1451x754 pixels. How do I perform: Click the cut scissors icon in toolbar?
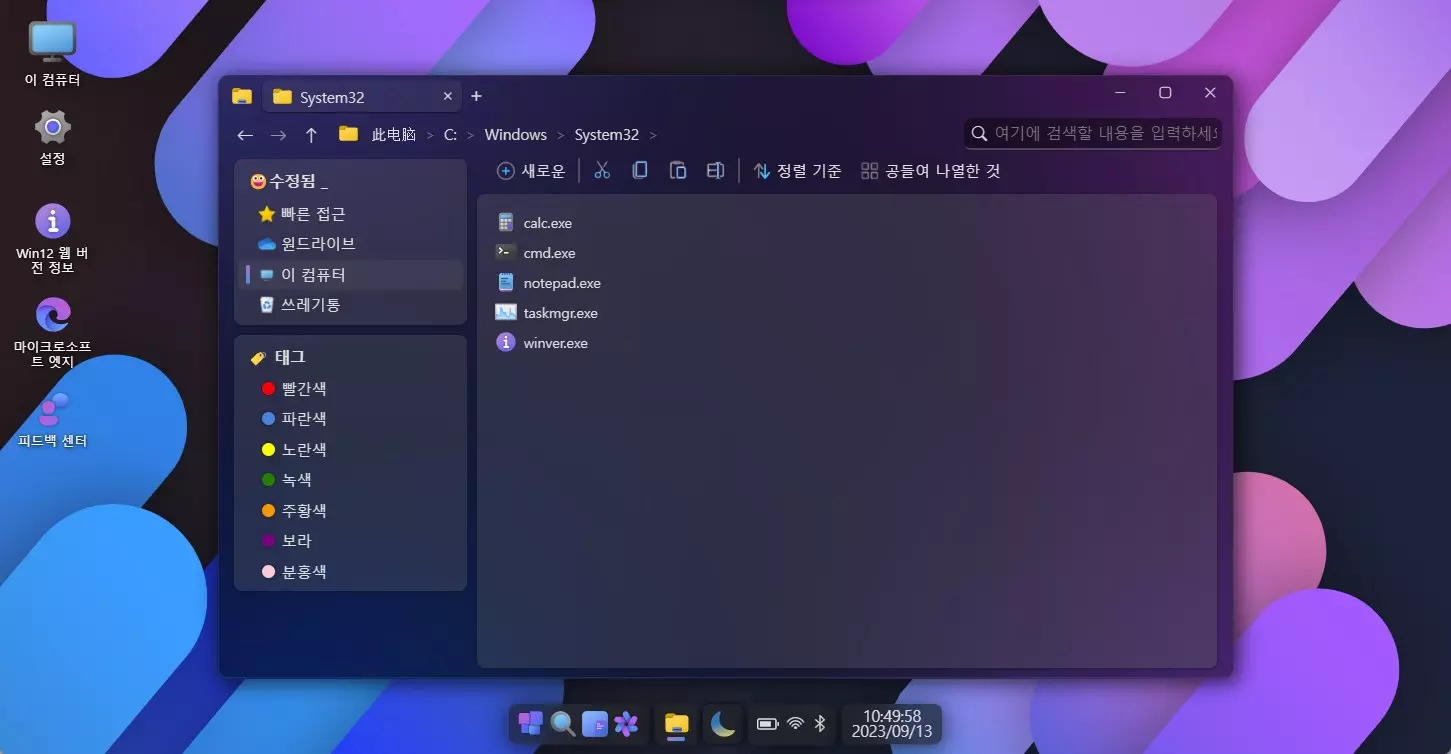click(602, 171)
